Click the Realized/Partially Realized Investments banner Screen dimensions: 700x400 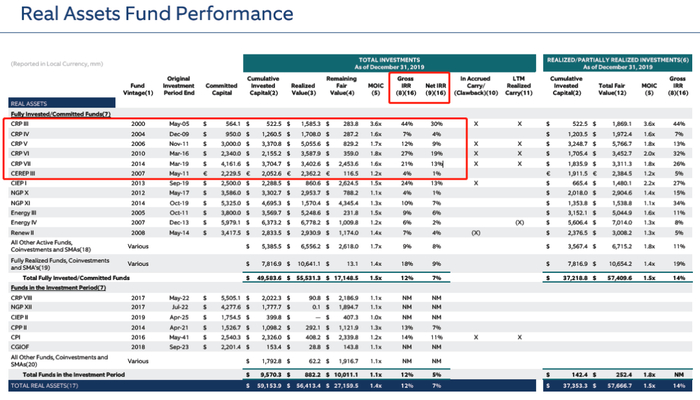[x=617, y=63]
